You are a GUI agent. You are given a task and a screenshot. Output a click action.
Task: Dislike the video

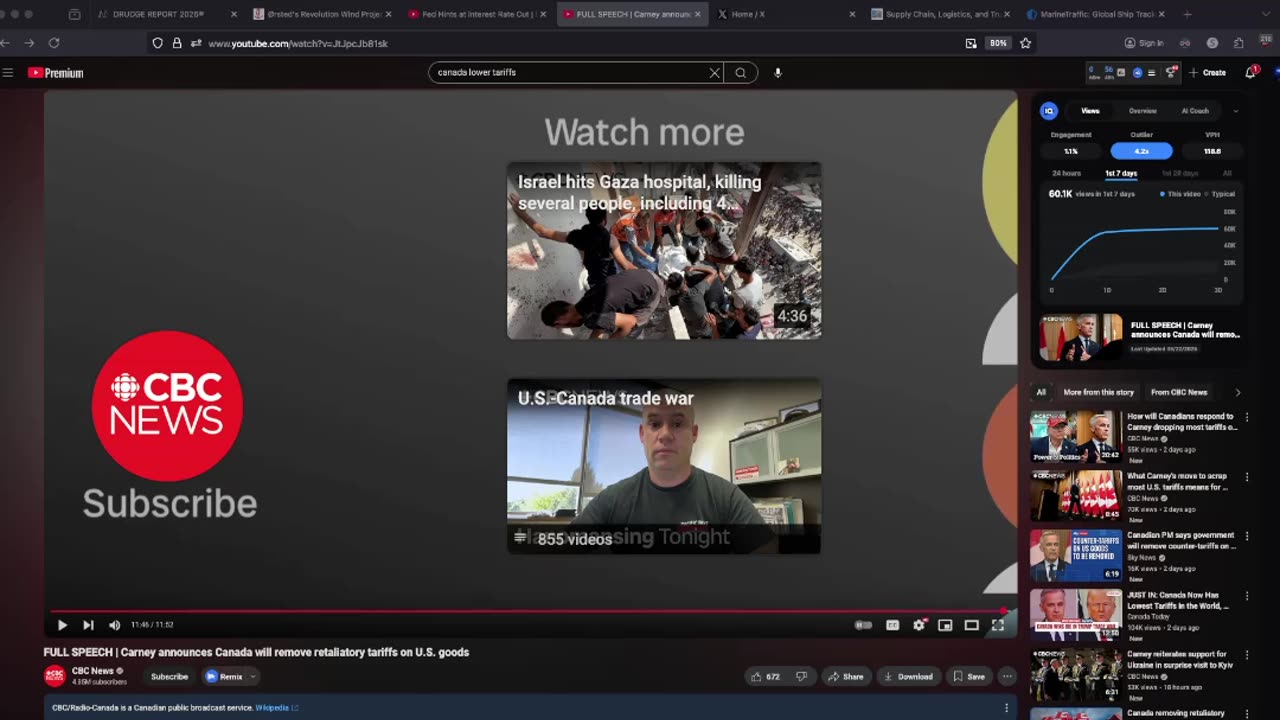tap(801, 677)
